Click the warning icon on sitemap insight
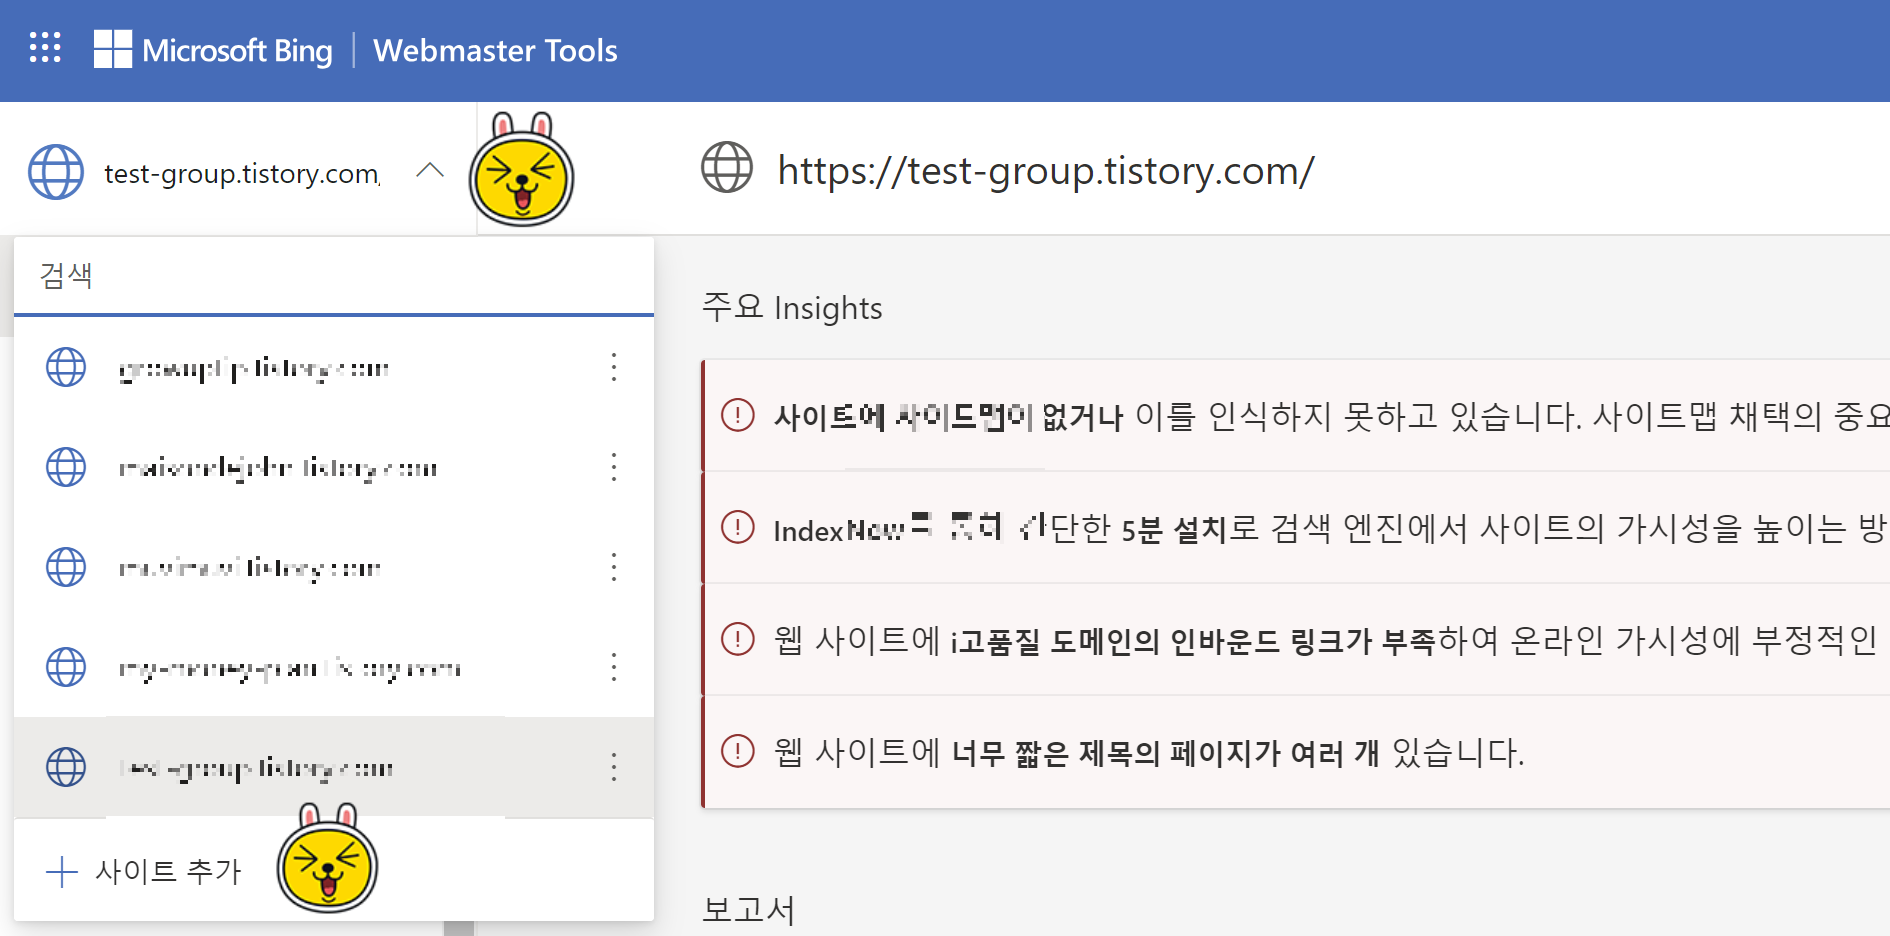1890x936 pixels. point(738,414)
